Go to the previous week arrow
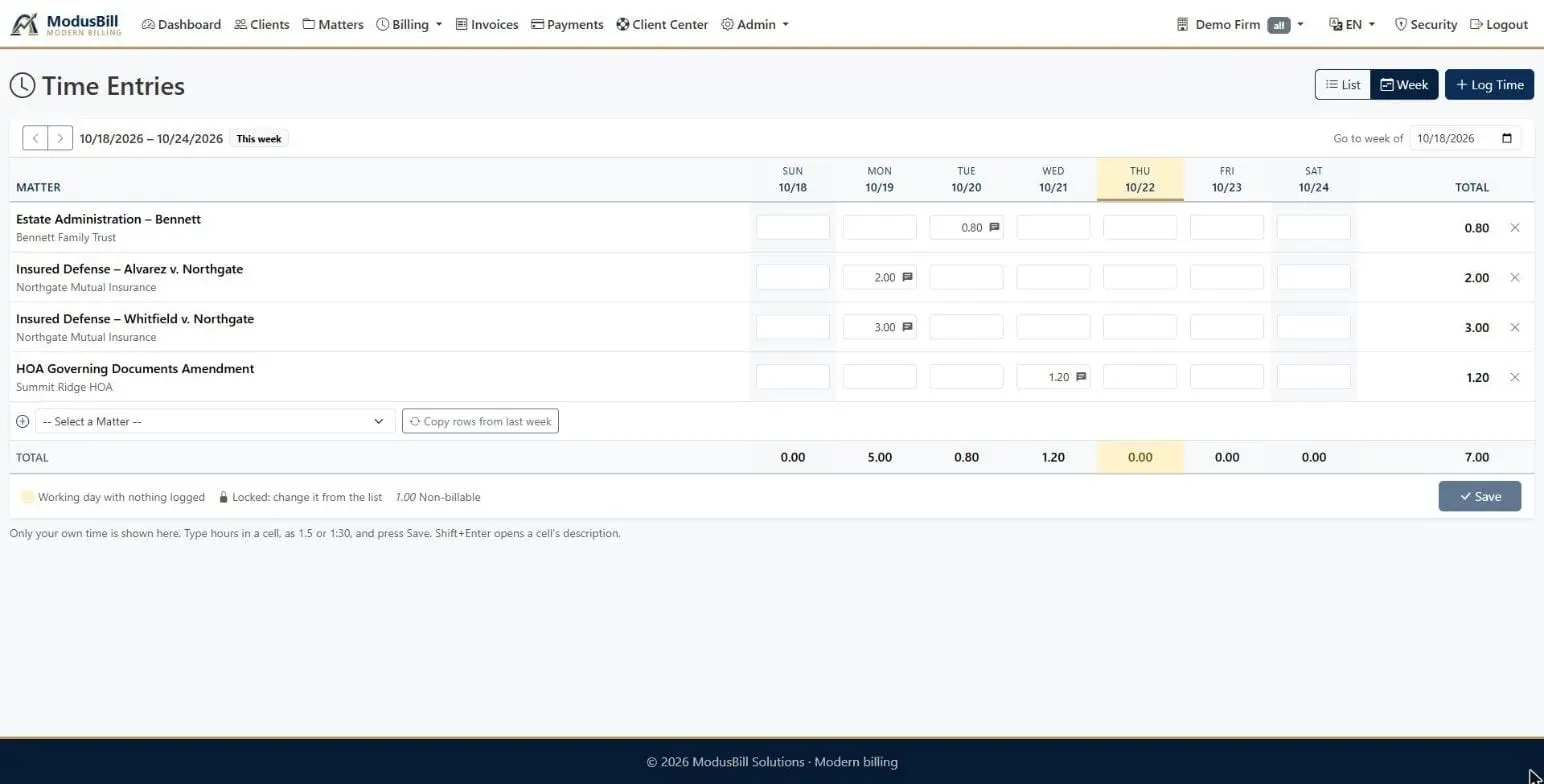 coord(35,138)
